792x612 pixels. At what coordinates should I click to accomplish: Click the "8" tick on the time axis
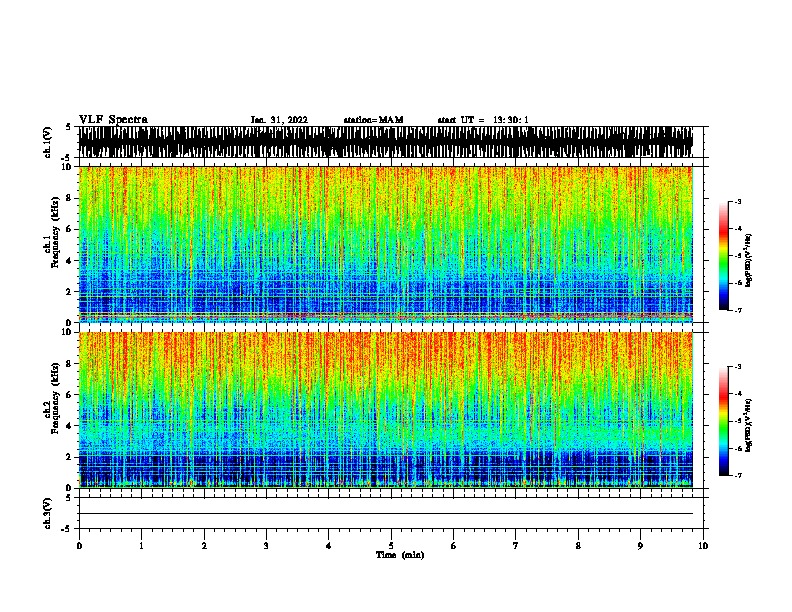(578, 546)
